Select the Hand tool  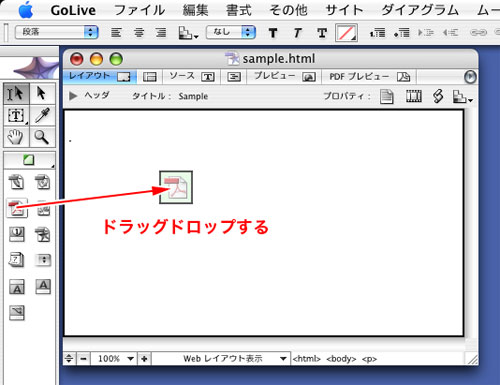point(16,137)
